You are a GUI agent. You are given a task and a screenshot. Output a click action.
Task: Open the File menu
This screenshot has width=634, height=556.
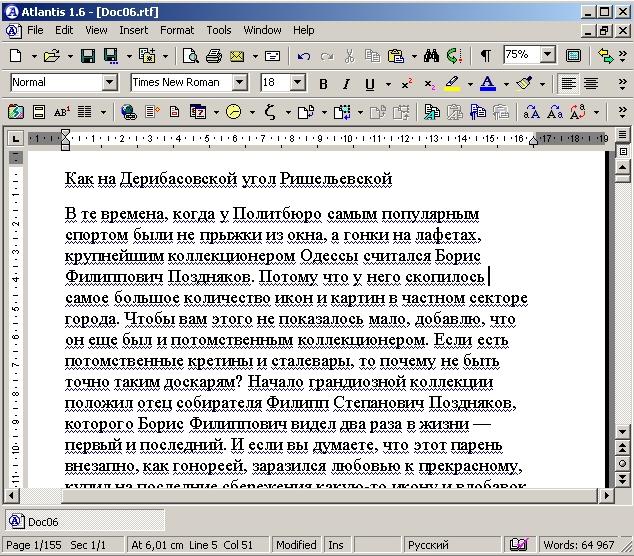(x=35, y=30)
